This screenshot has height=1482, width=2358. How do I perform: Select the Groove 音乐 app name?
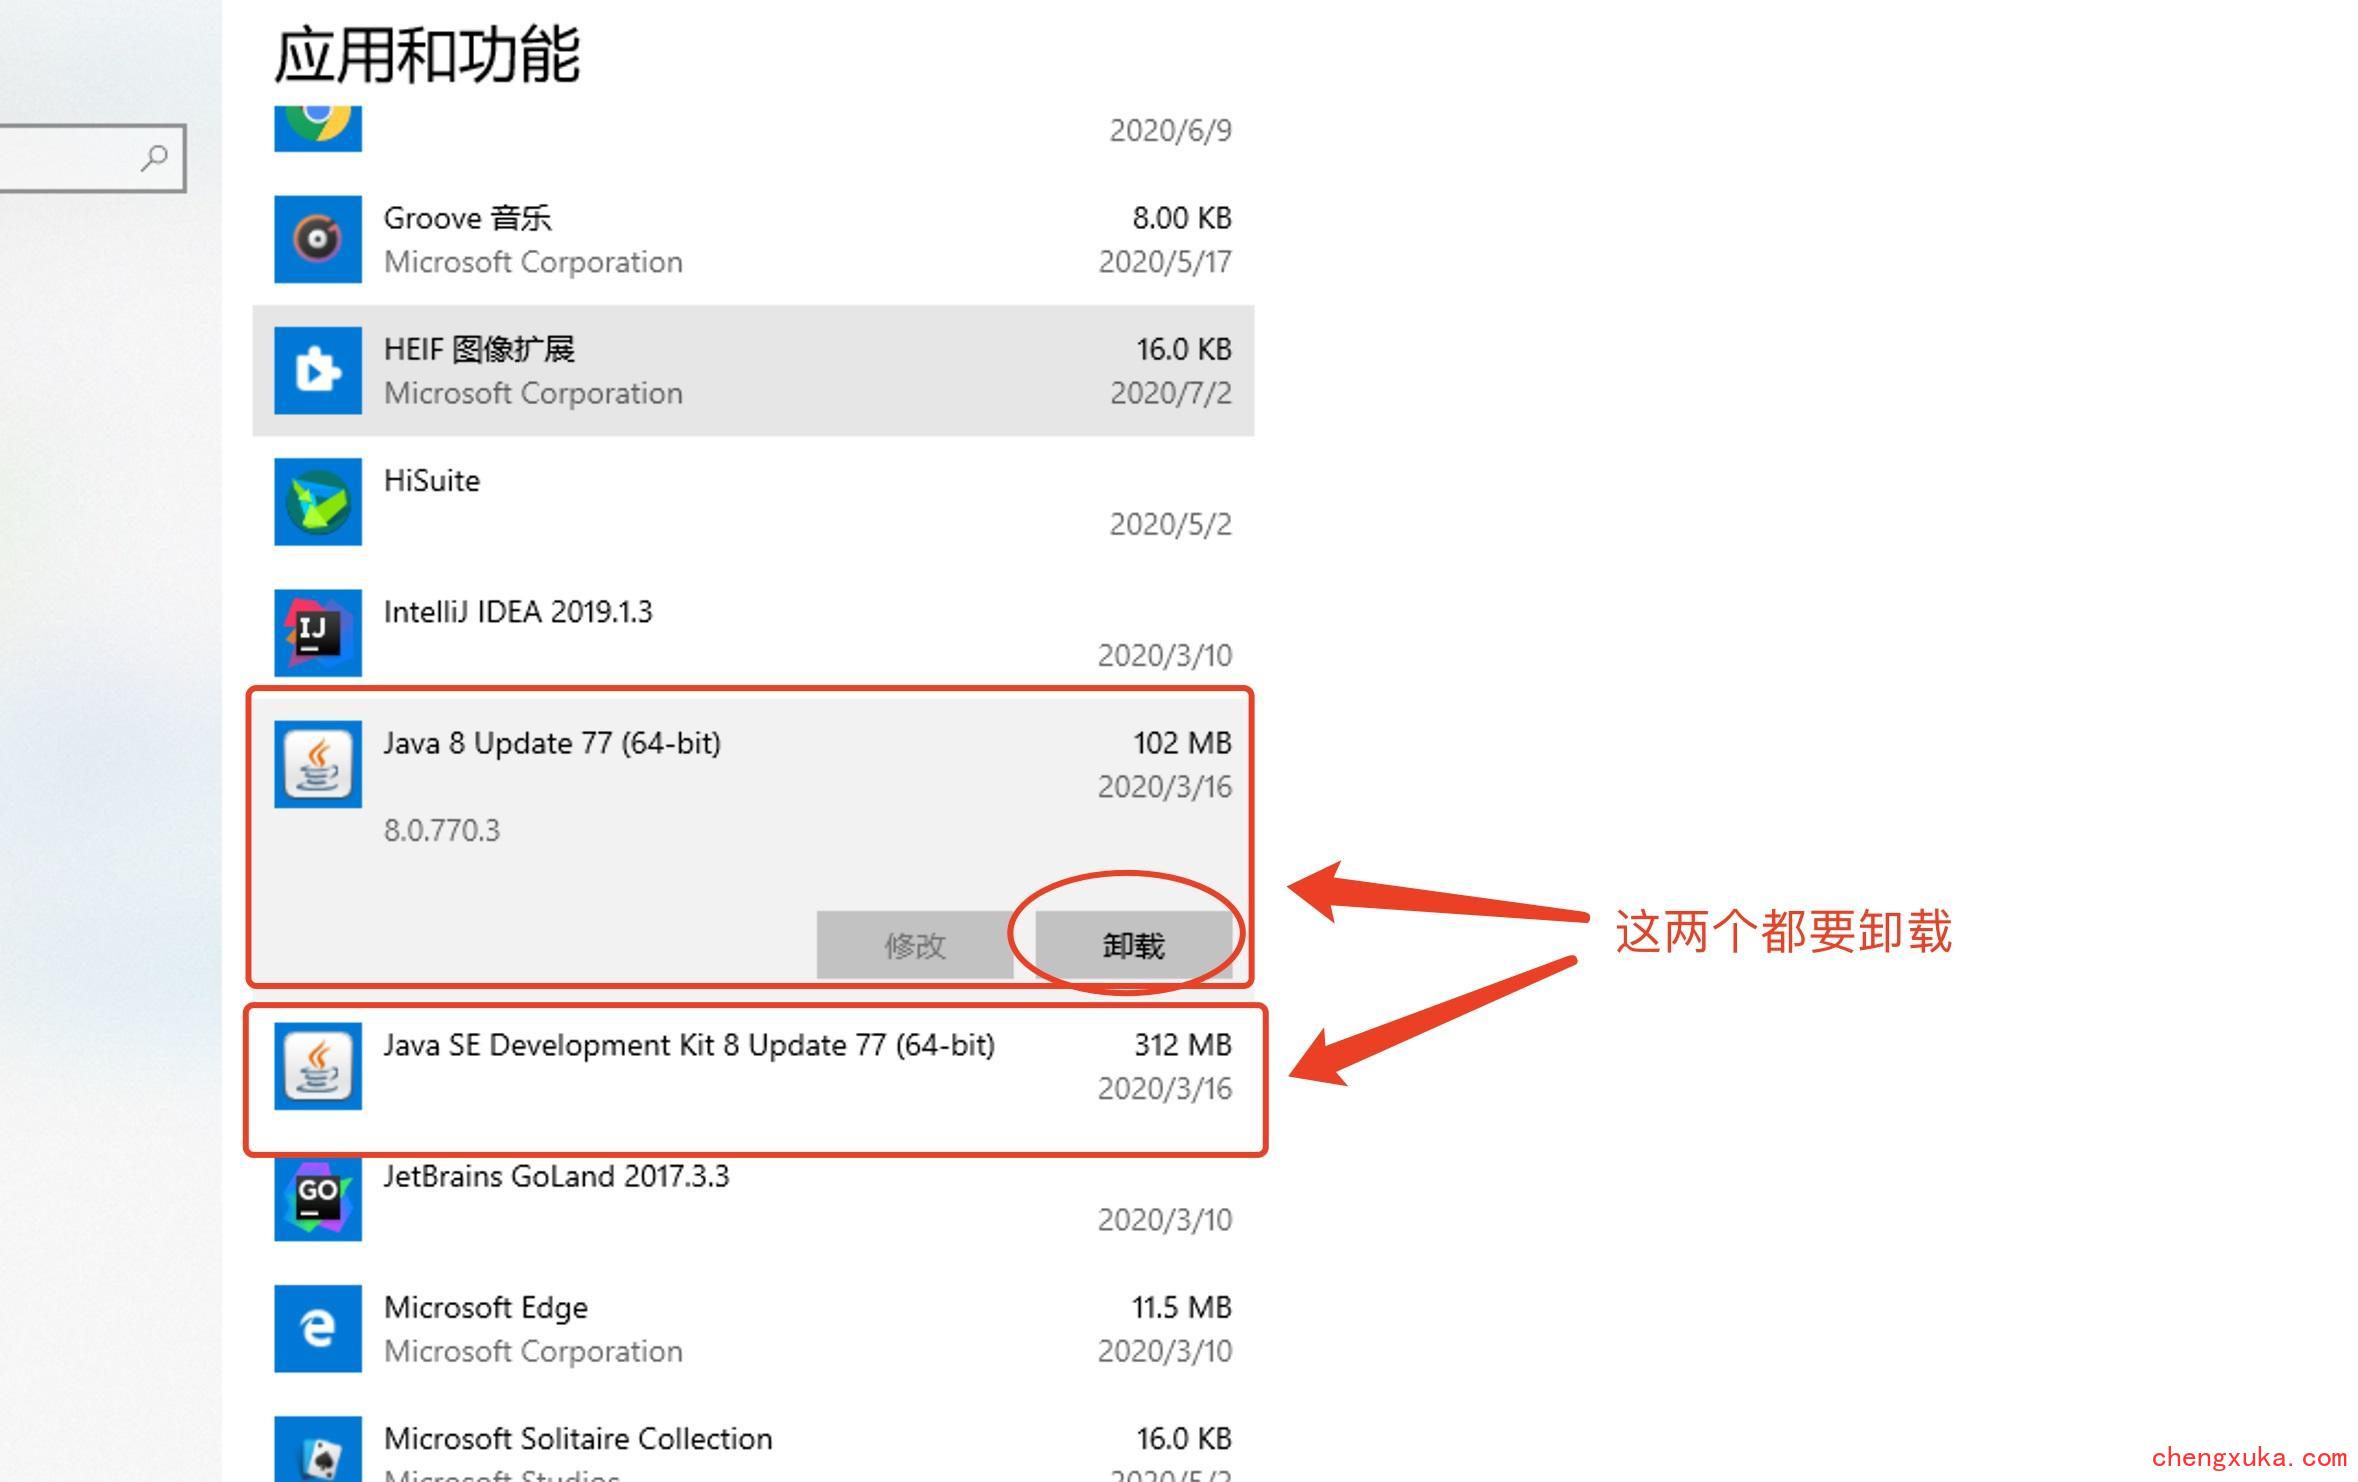[467, 218]
